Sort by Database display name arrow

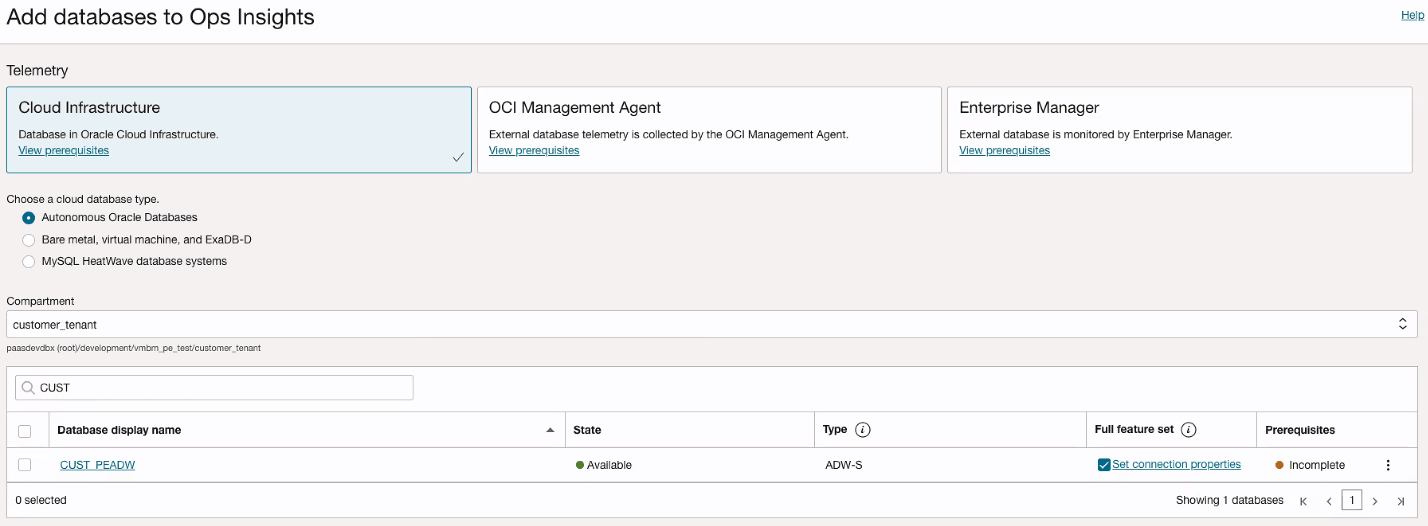(x=549, y=430)
